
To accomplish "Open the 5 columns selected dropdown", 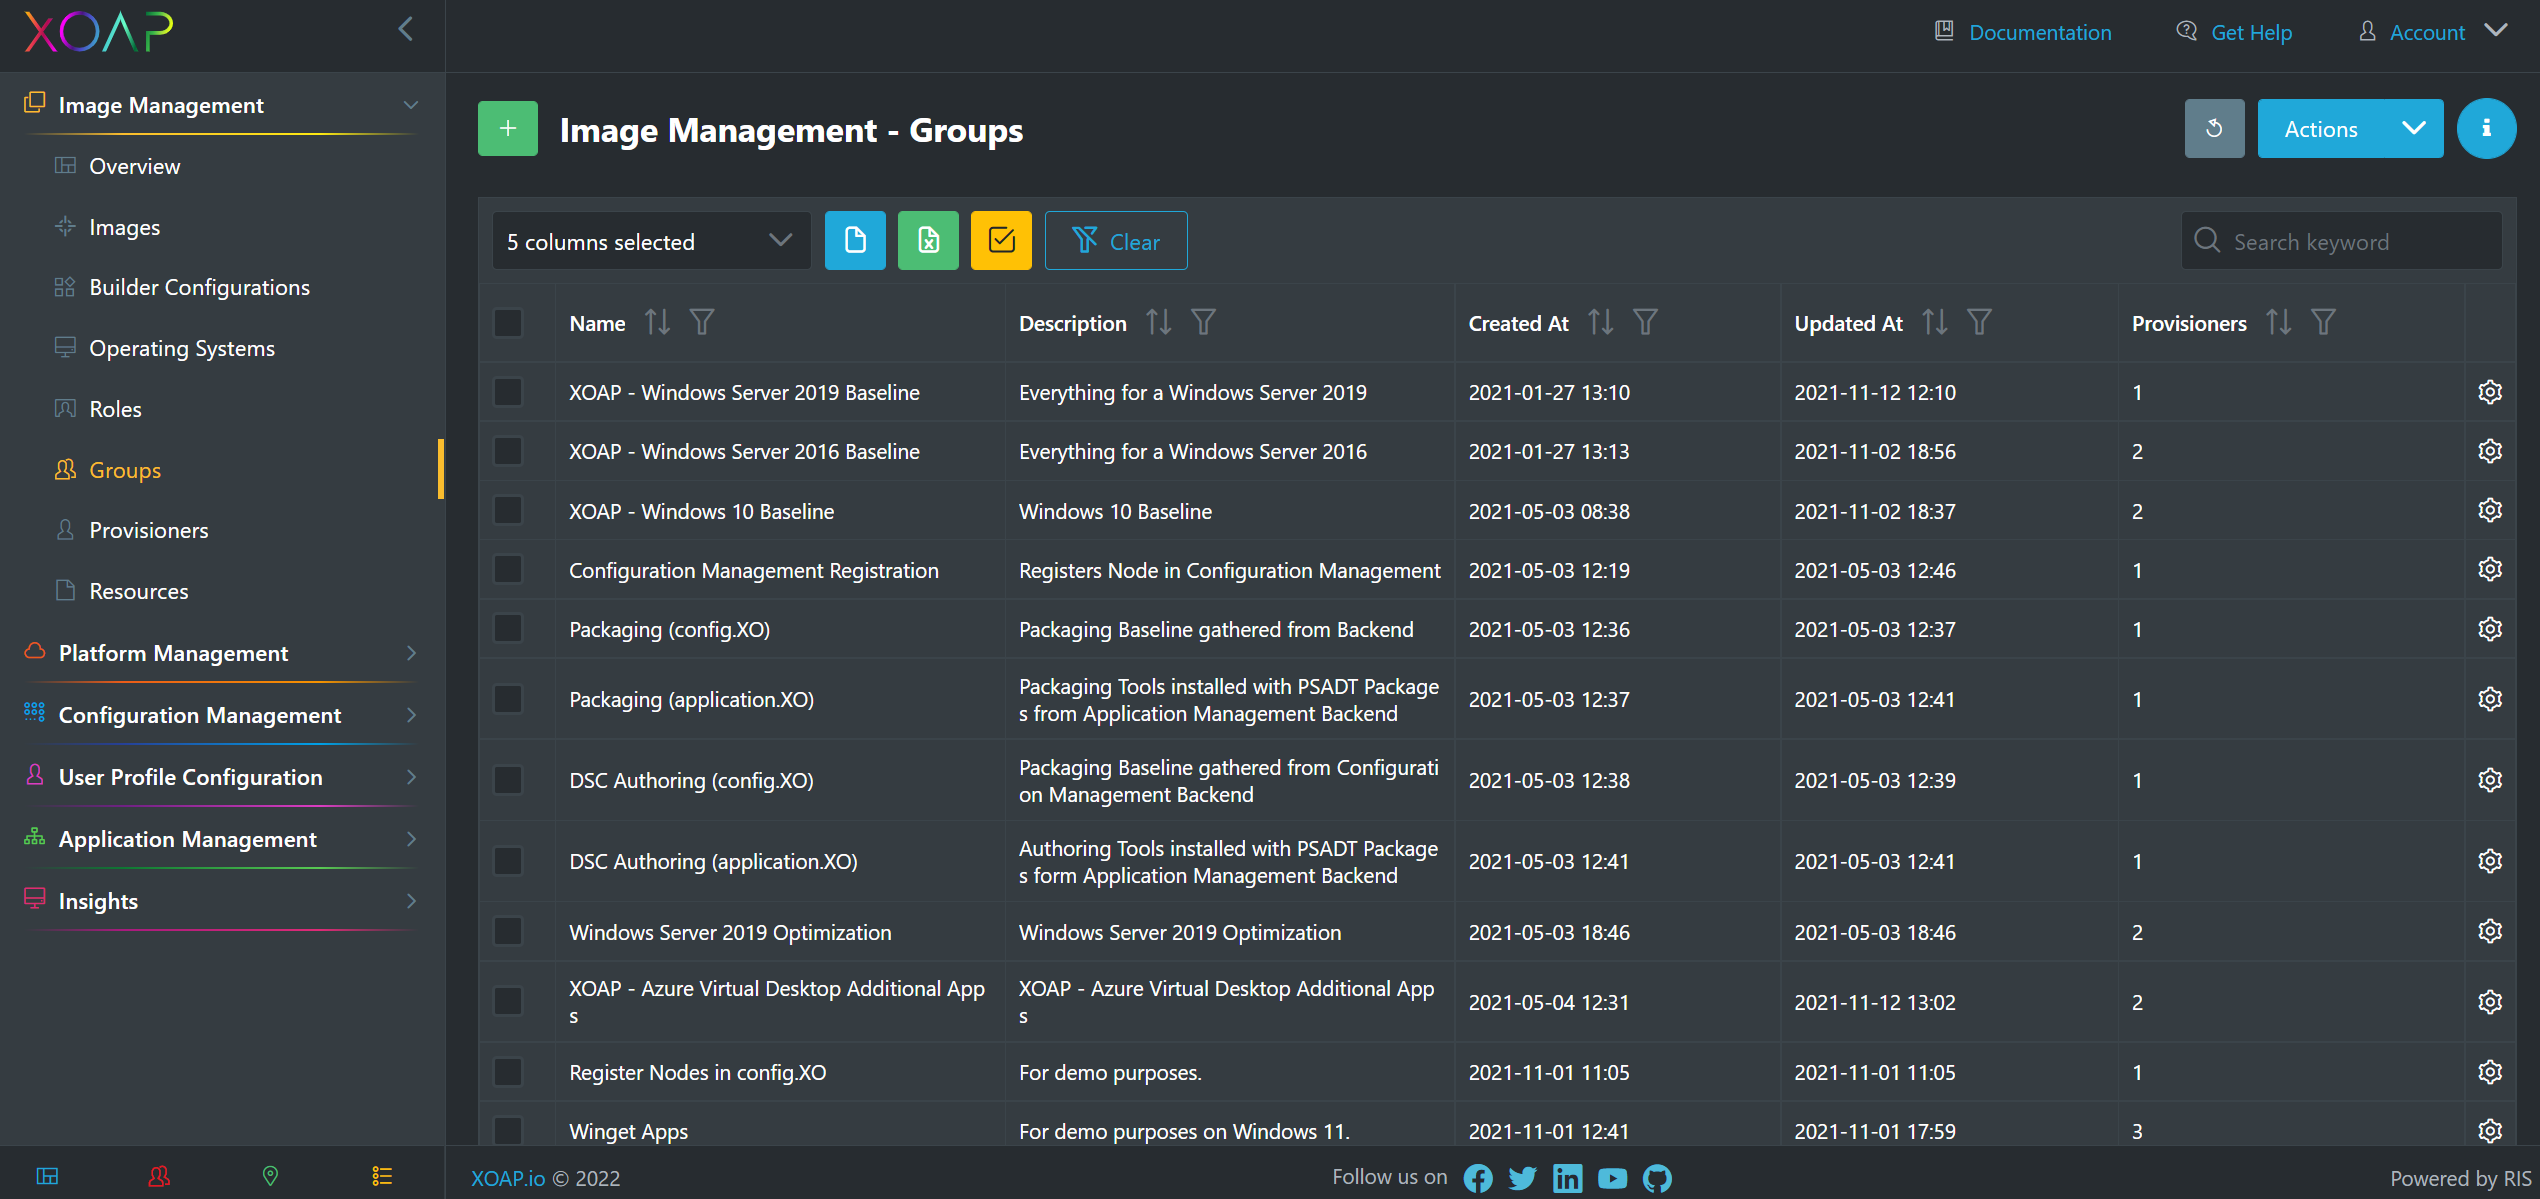I will [x=651, y=241].
